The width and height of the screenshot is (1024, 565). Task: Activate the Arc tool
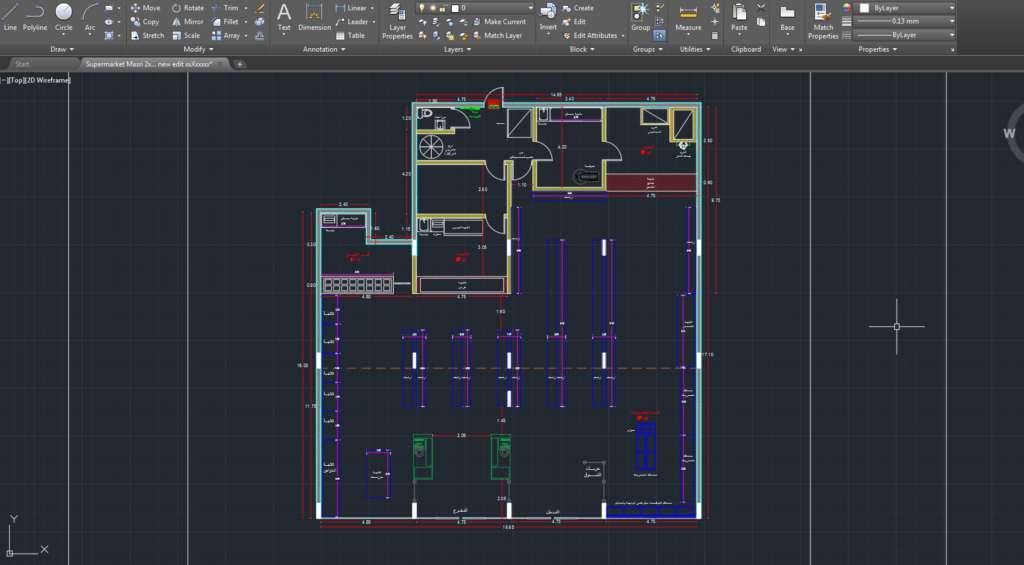(x=90, y=16)
